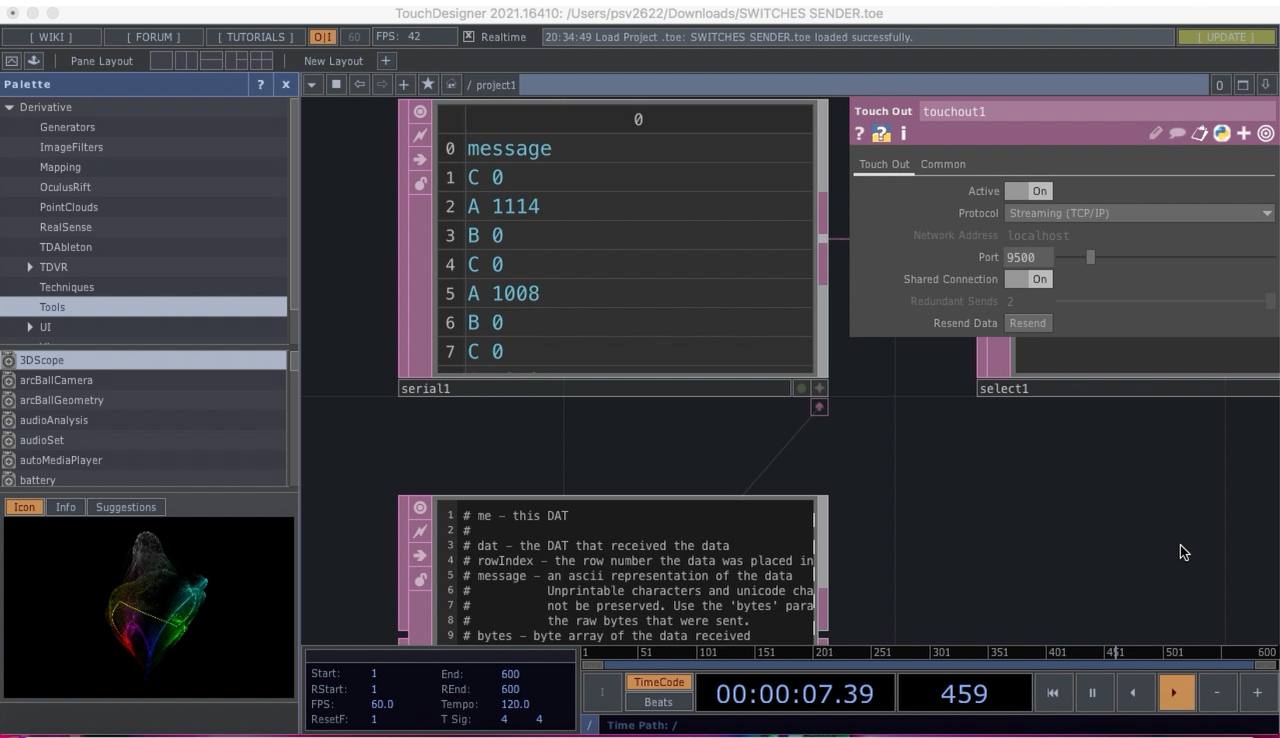Open the TUTORIALS link
The width and height of the screenshot is (1280, 738).
pos(255,37)
